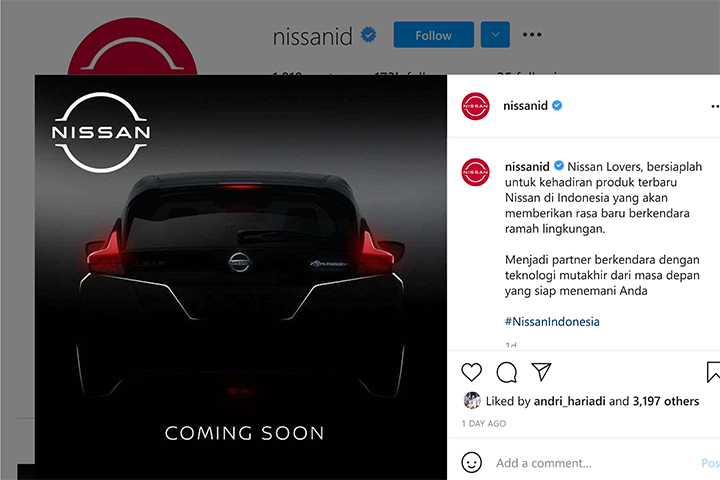Share the post with the paper plane icon

[541, 372]
